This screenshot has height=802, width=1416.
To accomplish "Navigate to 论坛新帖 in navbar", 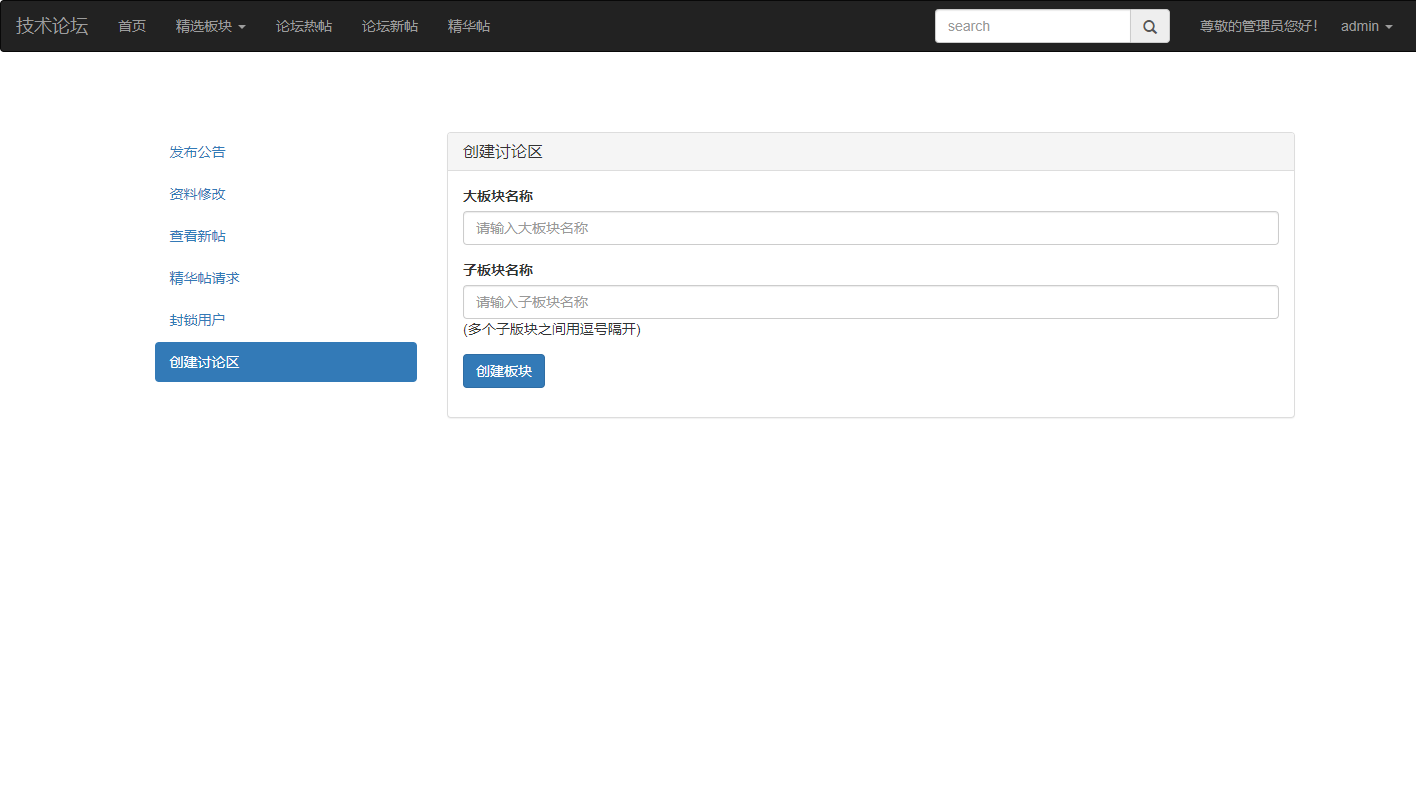I will (x=390, y=27).
